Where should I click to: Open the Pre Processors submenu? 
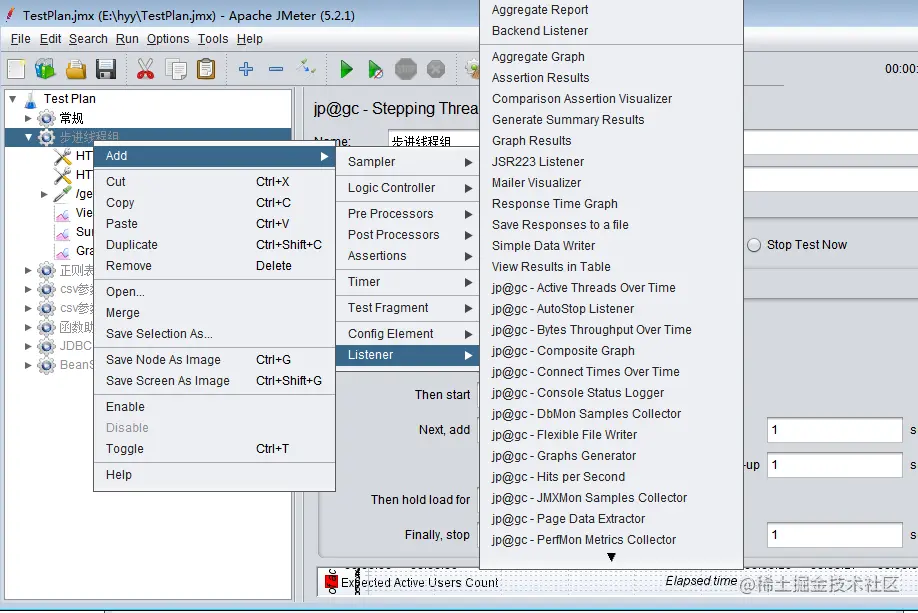[408, 214]
